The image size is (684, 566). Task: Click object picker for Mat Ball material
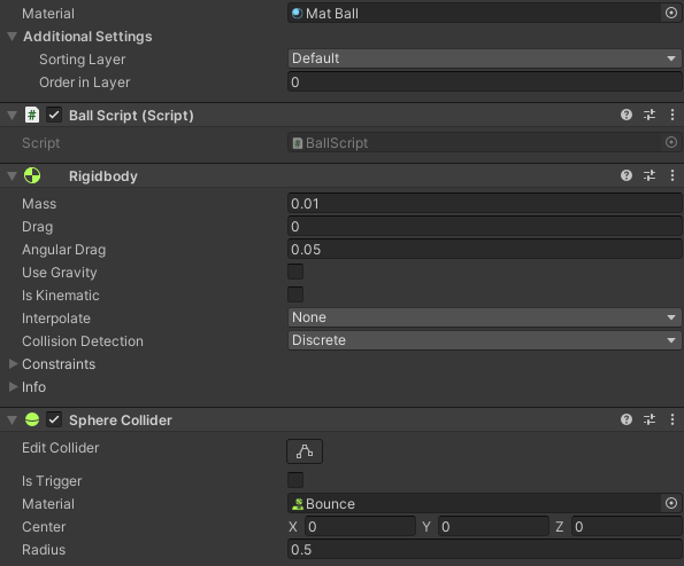671,13
